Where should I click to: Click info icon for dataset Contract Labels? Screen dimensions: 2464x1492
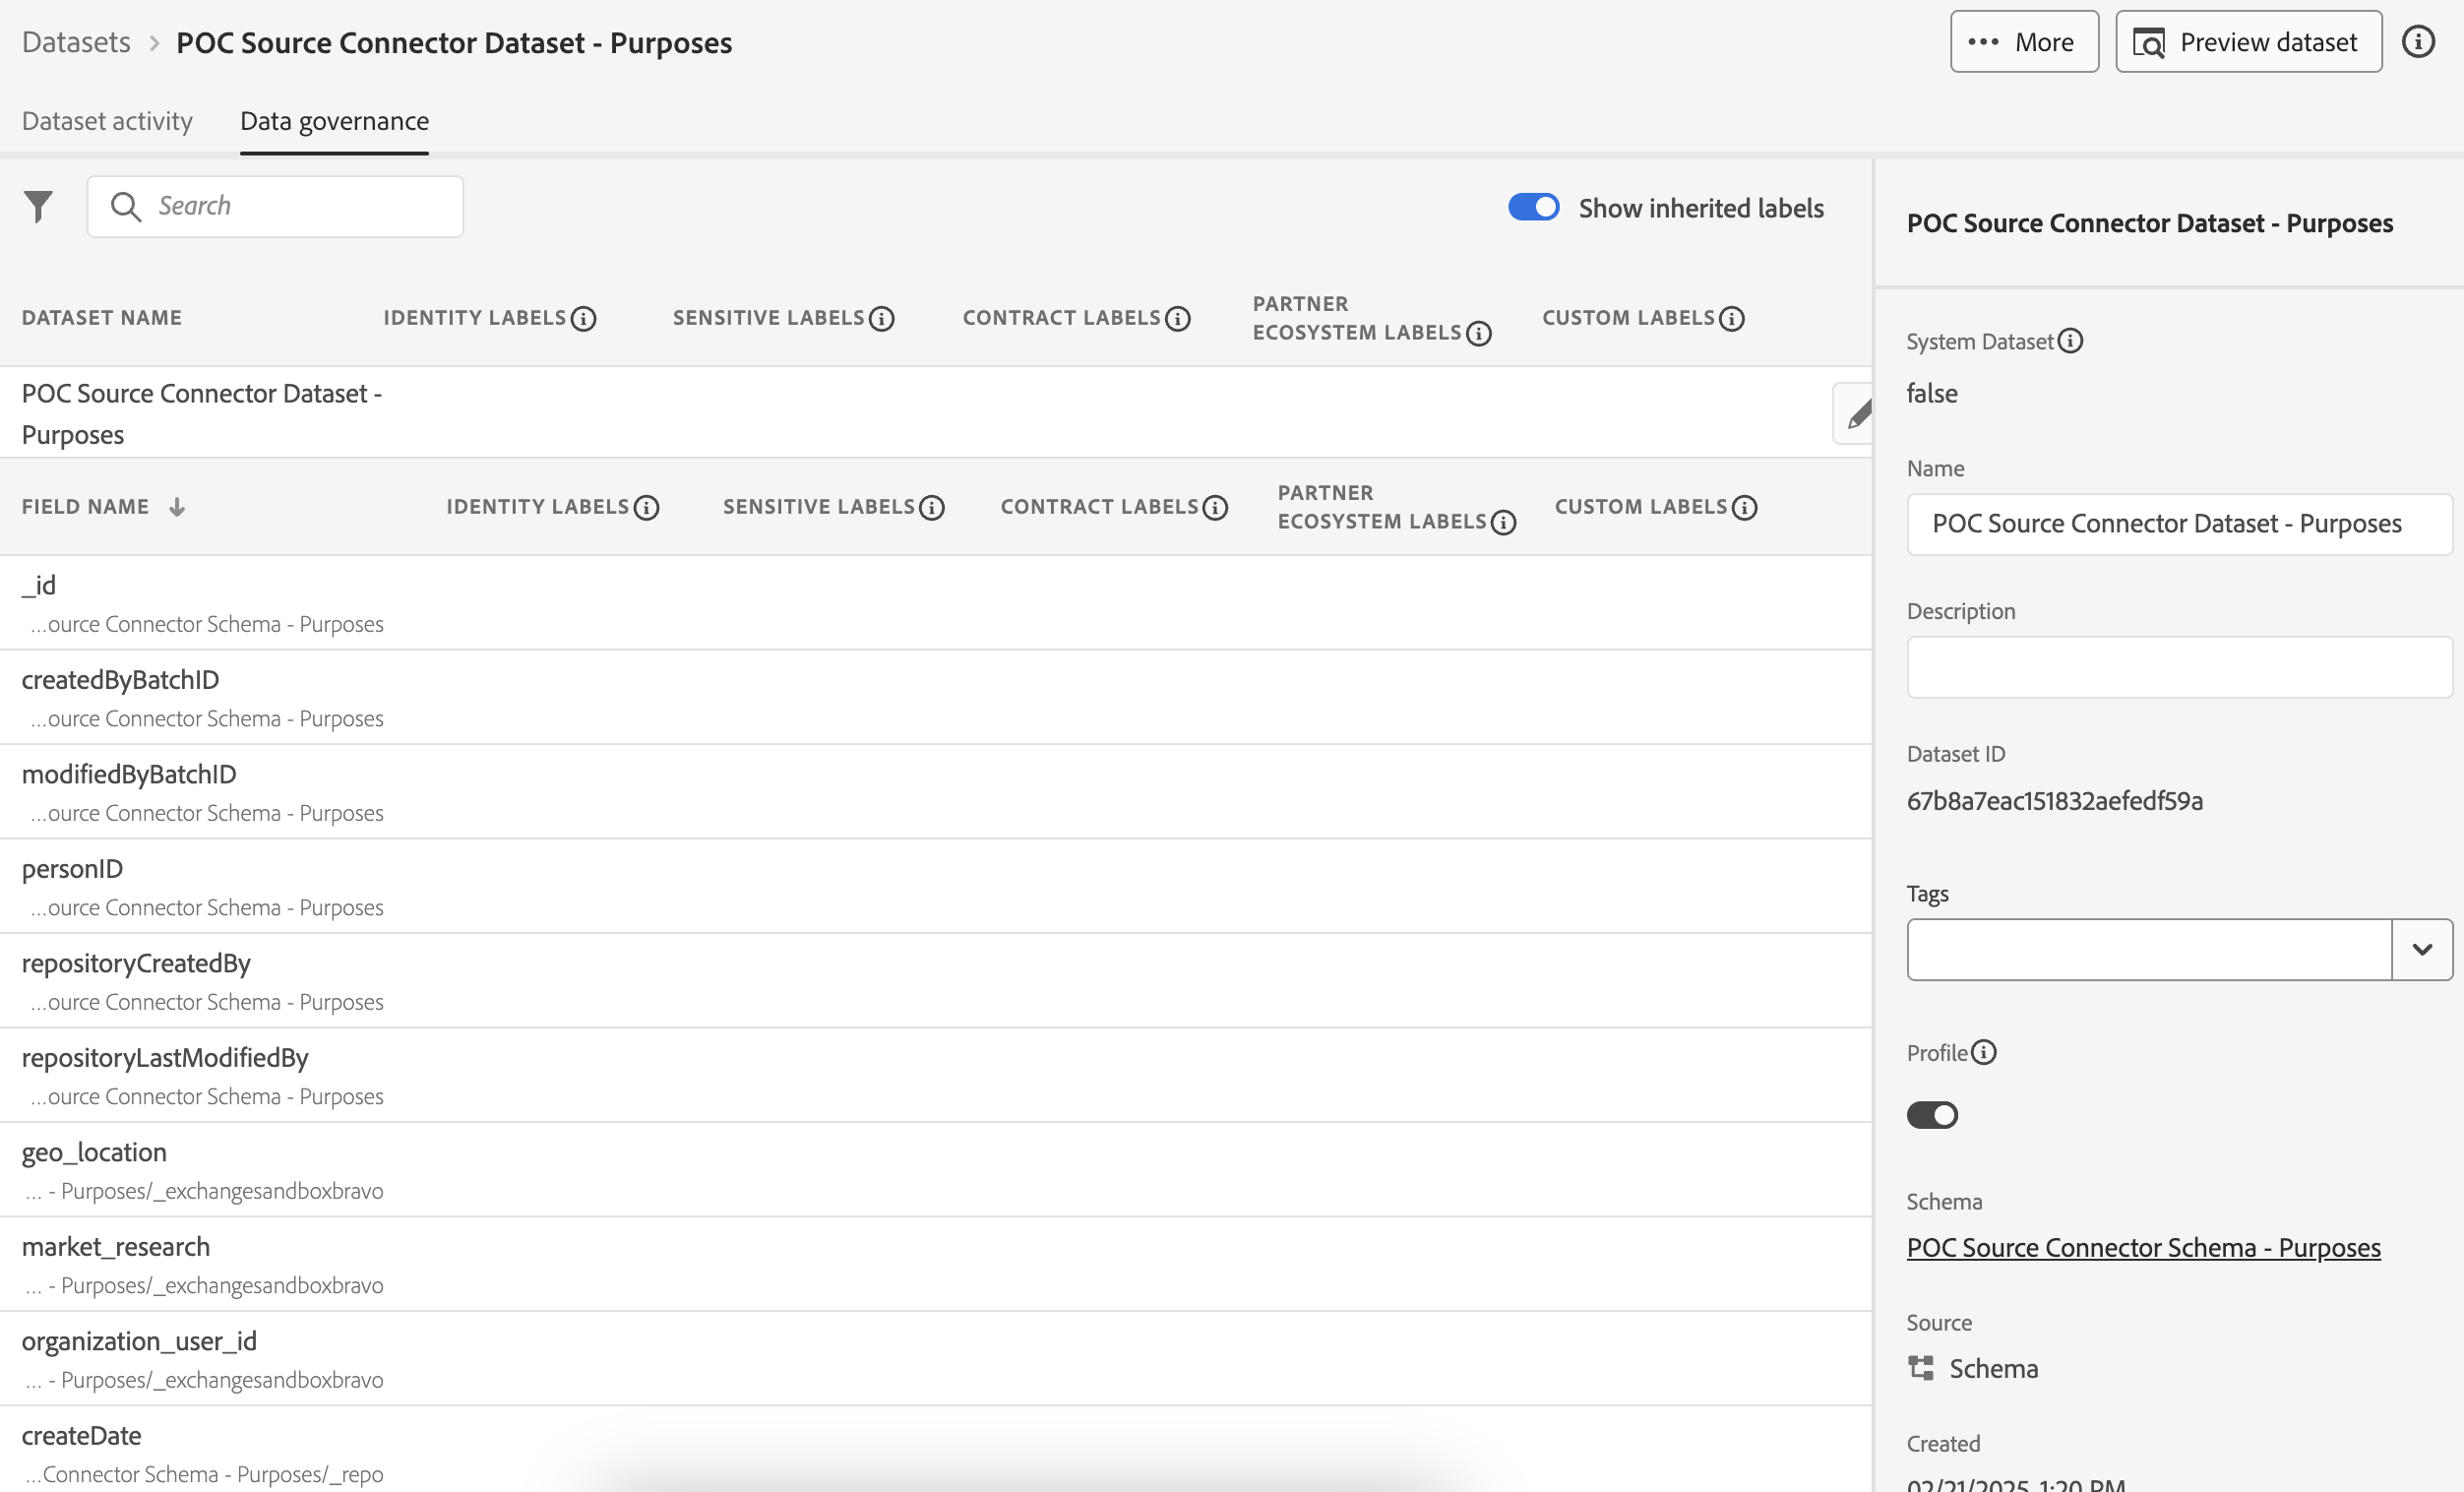click(x=1178, y=318)
